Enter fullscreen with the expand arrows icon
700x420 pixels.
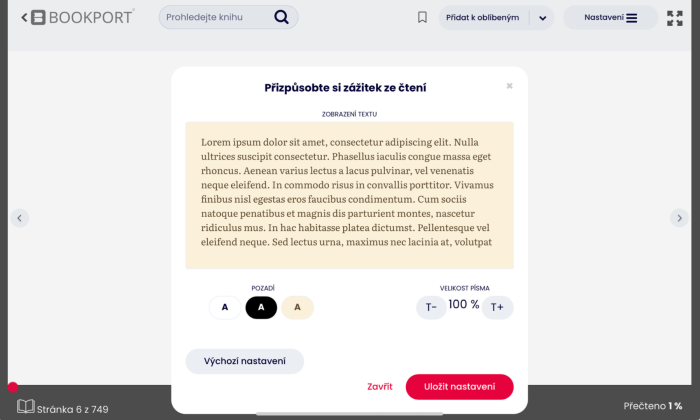coord(675,18)
